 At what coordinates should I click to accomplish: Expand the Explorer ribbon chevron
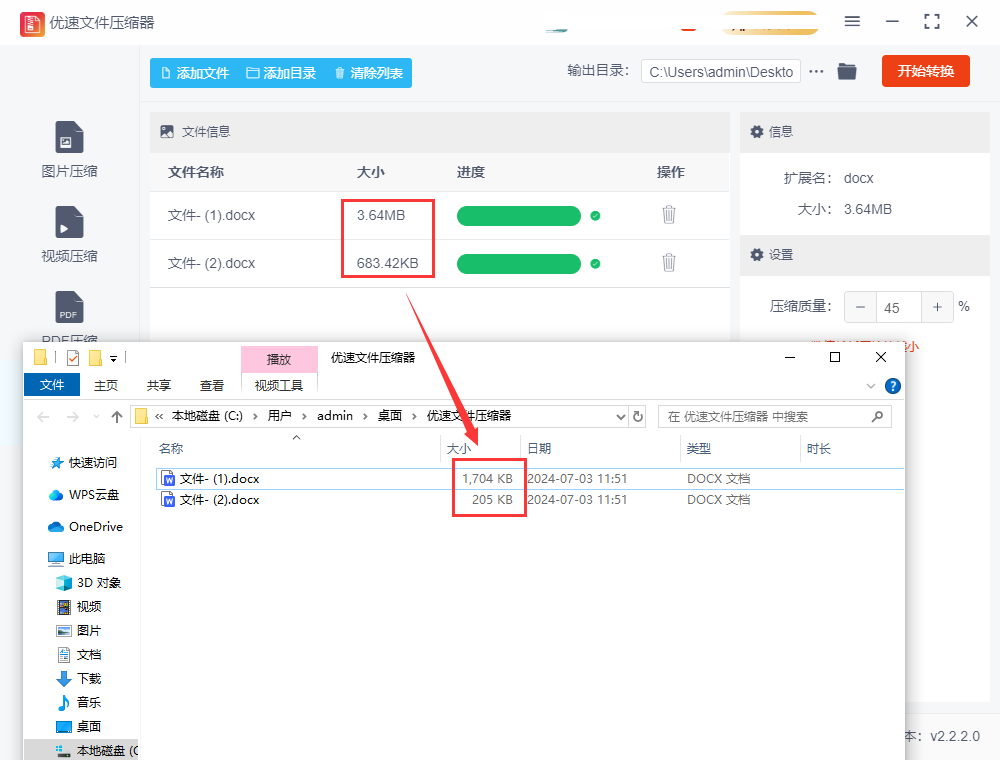tap(871, 386)
